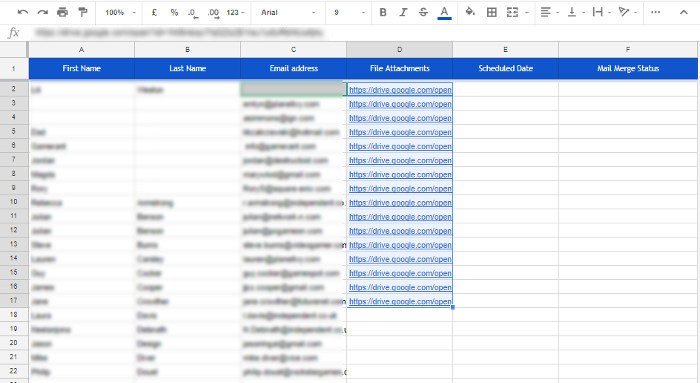
Task: Open the 123 number format dropdown
Action: 235,12
